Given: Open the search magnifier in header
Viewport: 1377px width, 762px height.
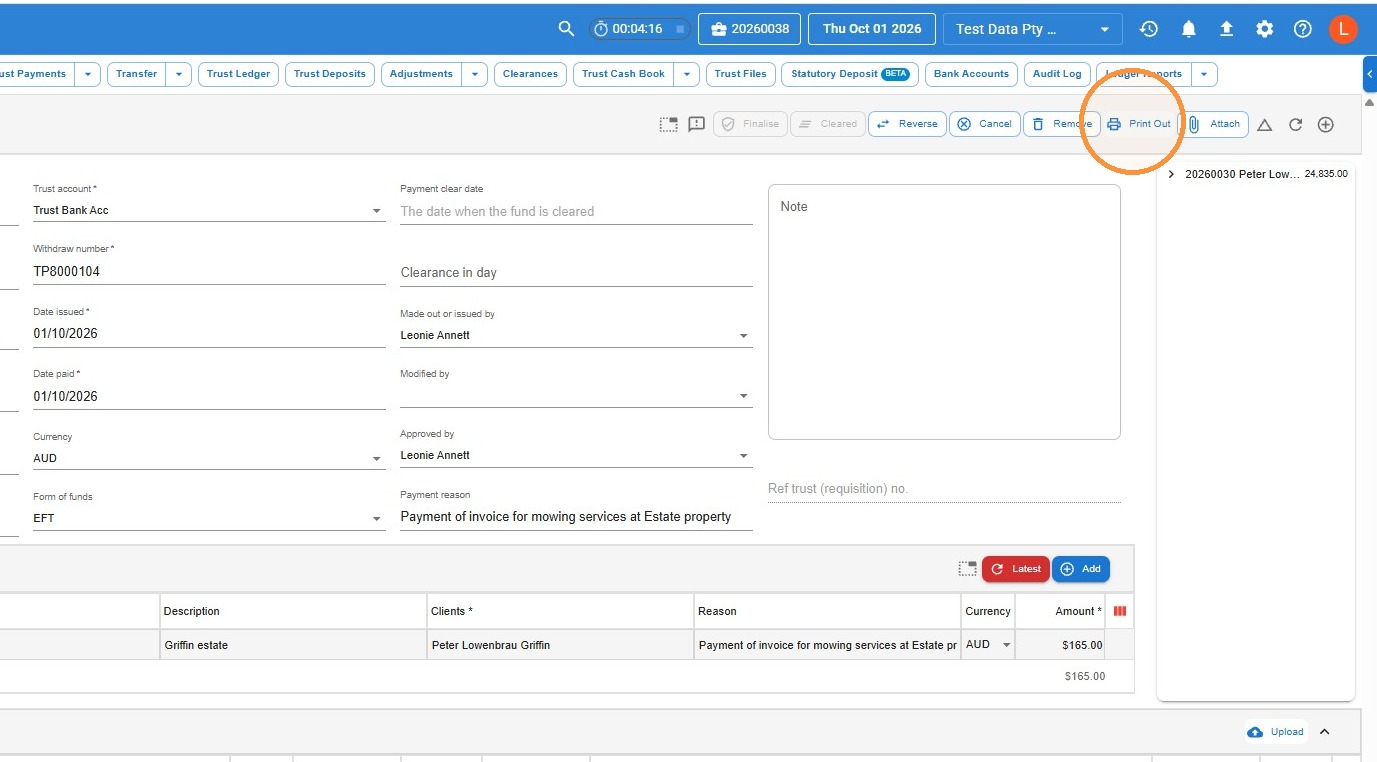Looking at the screenshot, I should [x=566, y=29].
